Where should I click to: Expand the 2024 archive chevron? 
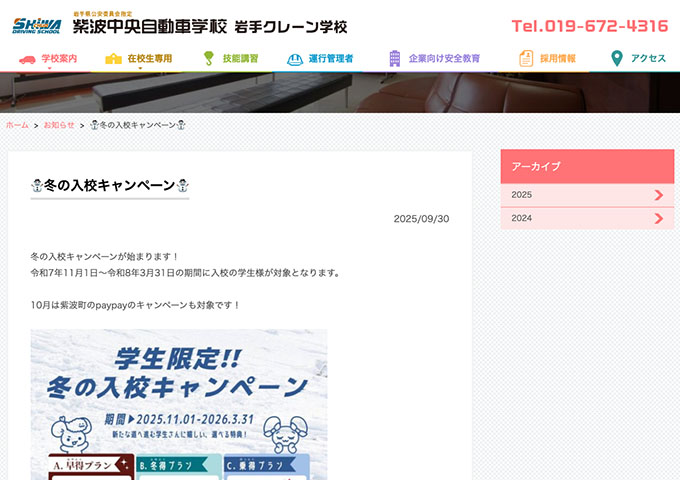(x=659, y=218)
